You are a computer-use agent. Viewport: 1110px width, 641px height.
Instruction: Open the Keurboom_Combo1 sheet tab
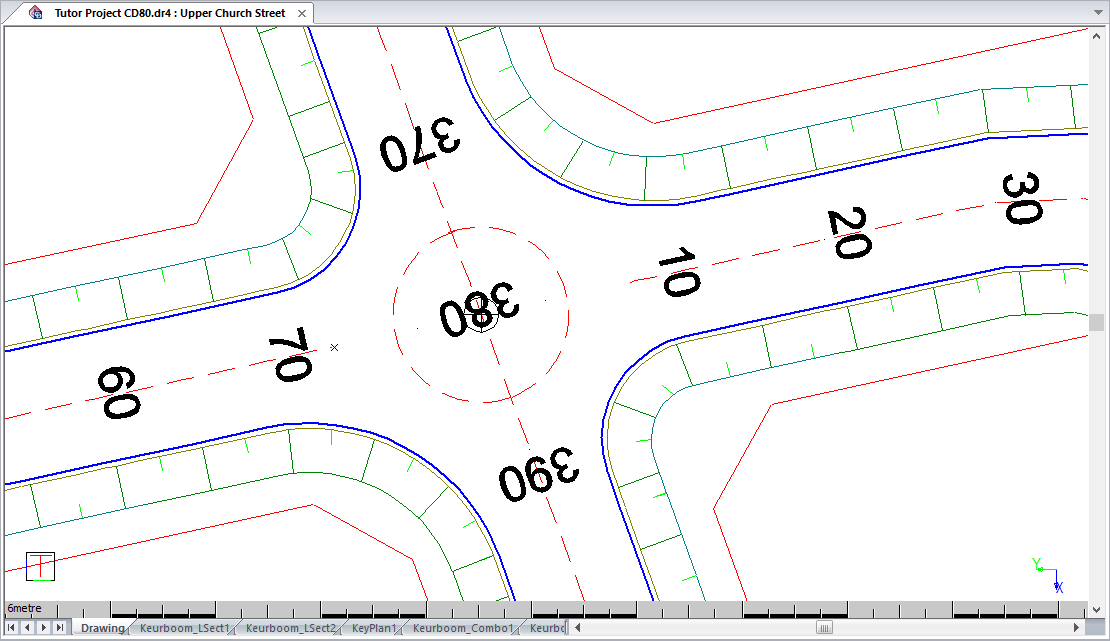(463, 628)
